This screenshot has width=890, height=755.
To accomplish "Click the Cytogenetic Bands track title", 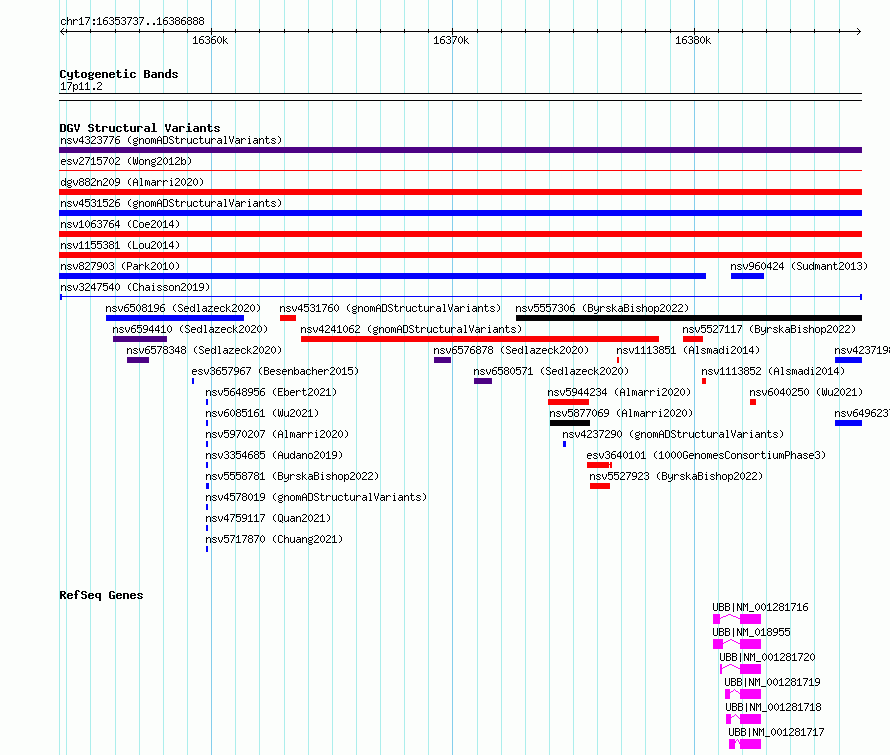I will (x=119, y=74).
